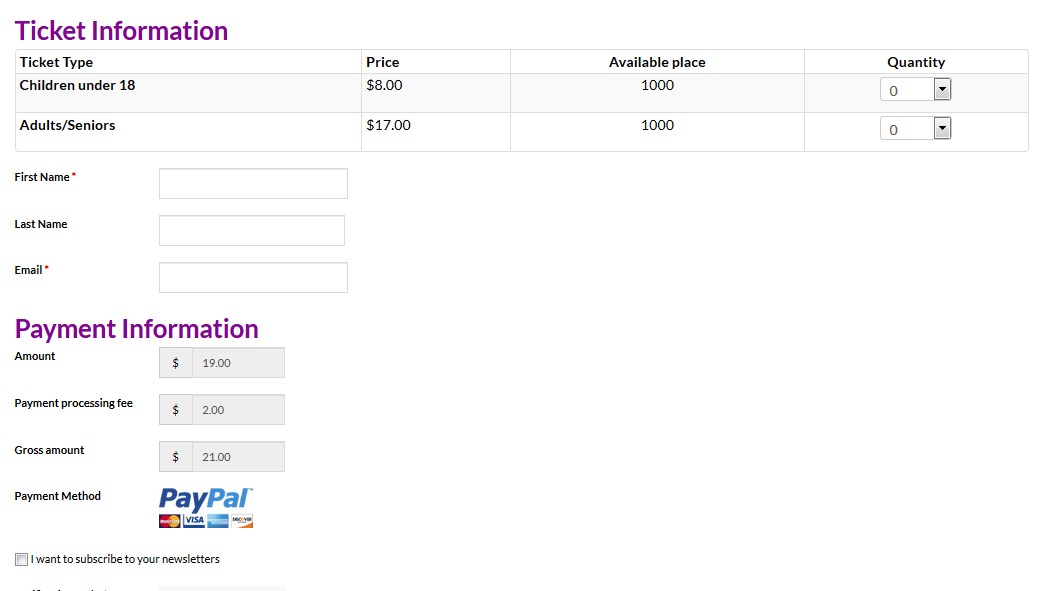
Task: Click the Payment Information heading
Action: pos(137,329)
